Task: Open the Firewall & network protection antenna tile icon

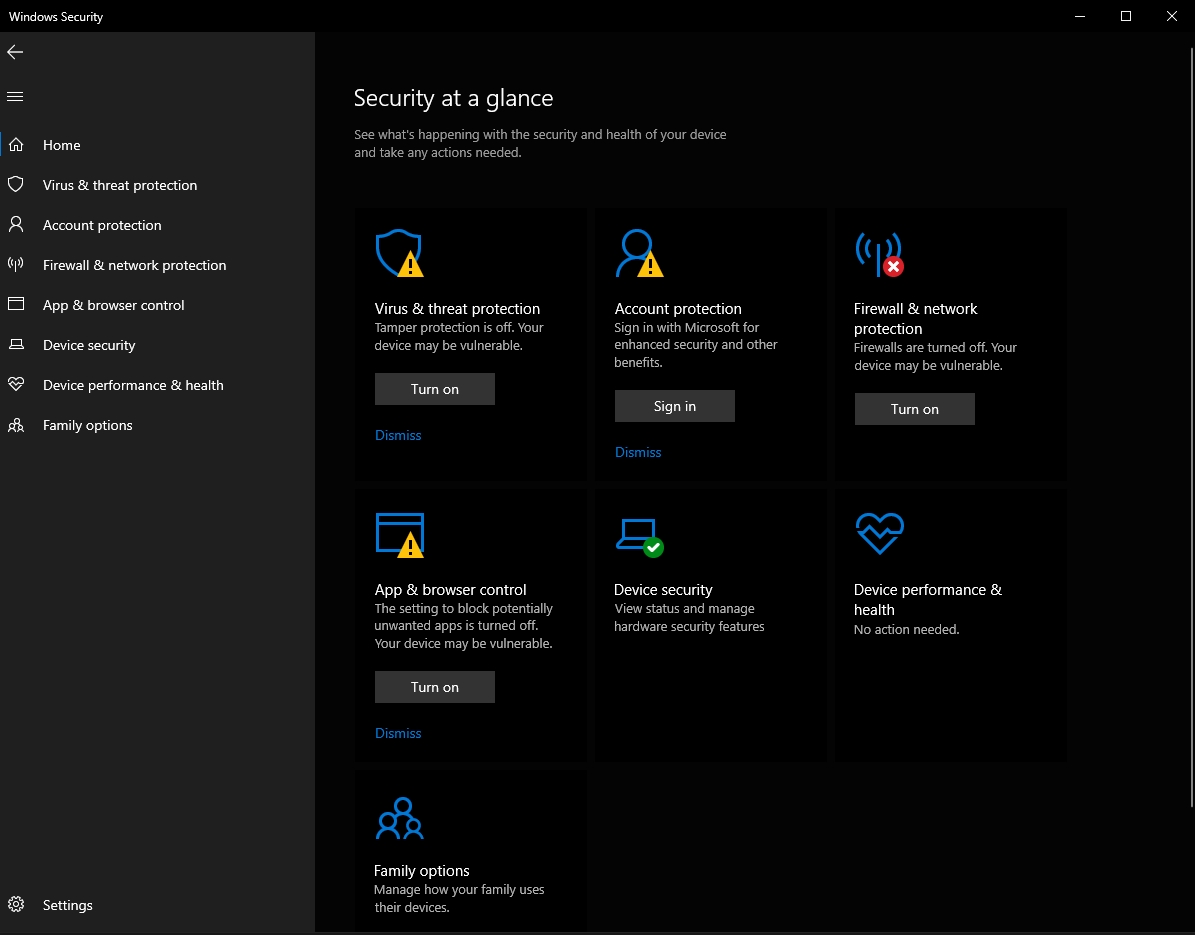Action: [878, 253]
